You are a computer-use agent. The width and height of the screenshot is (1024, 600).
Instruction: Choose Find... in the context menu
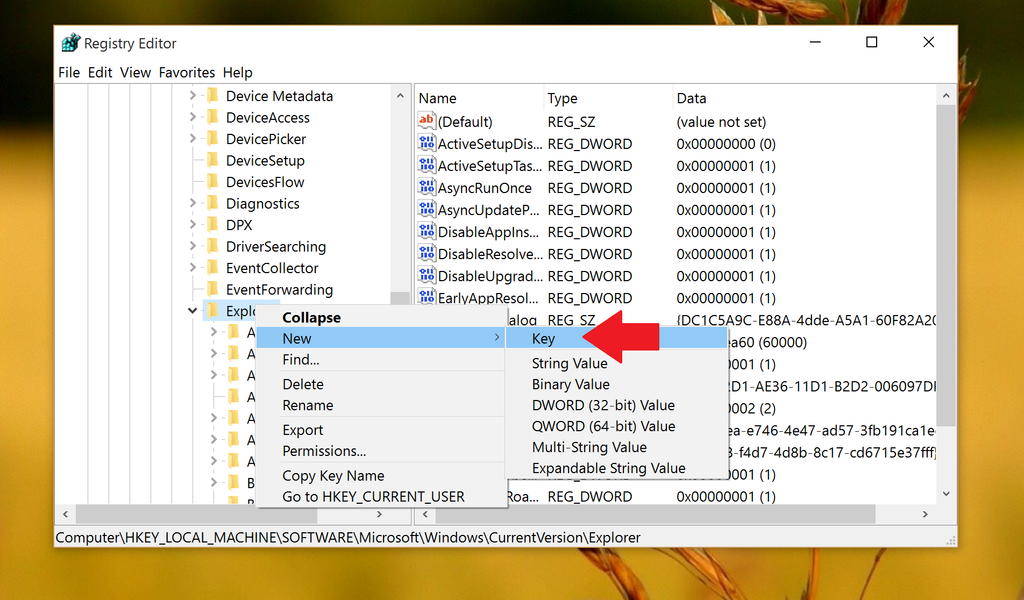coord(381,359)
